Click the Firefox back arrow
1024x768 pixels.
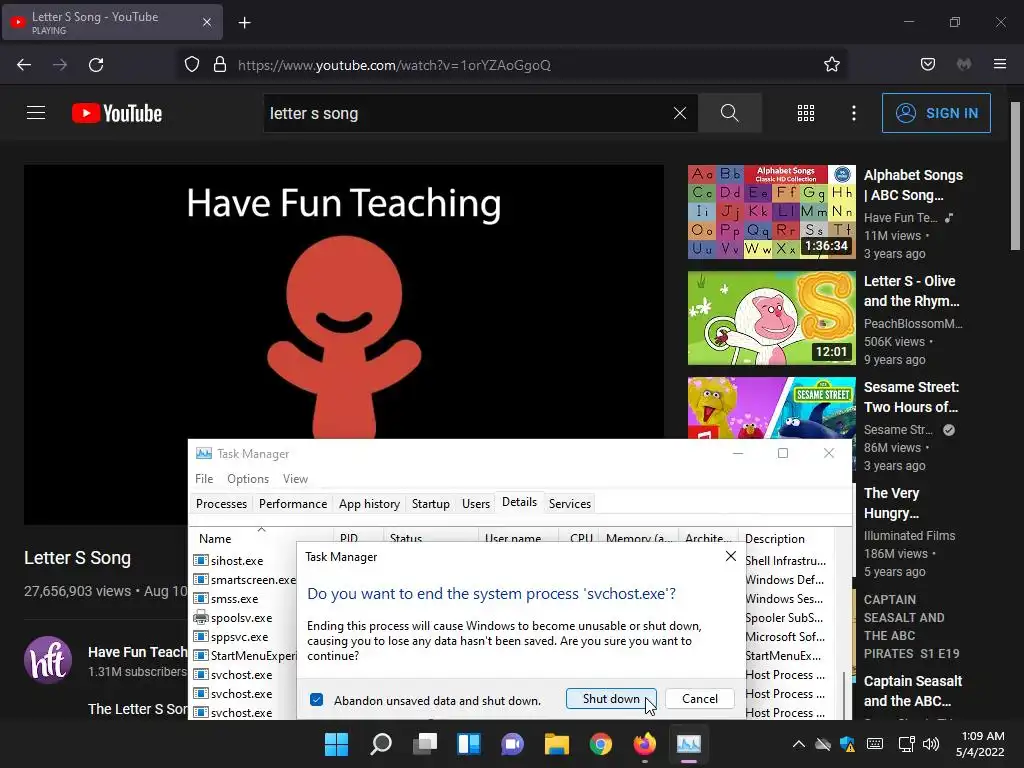point(24,65)
